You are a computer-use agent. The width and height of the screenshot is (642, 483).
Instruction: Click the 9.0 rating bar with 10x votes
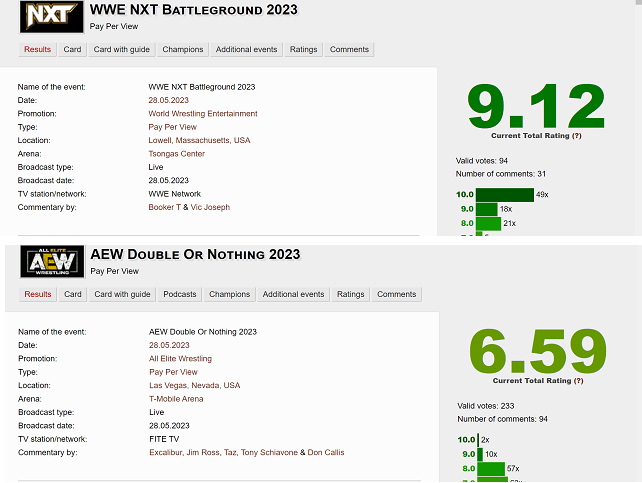[480, 454]
